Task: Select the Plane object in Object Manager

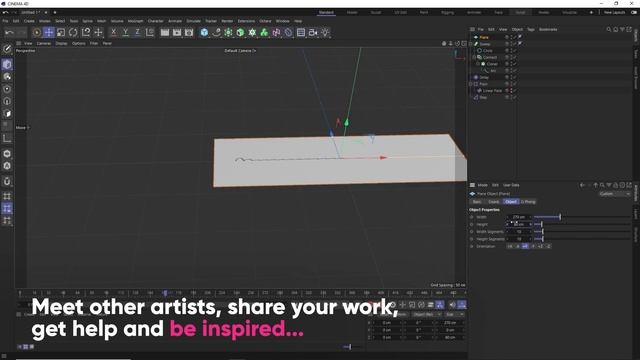Action: (484, 37)
